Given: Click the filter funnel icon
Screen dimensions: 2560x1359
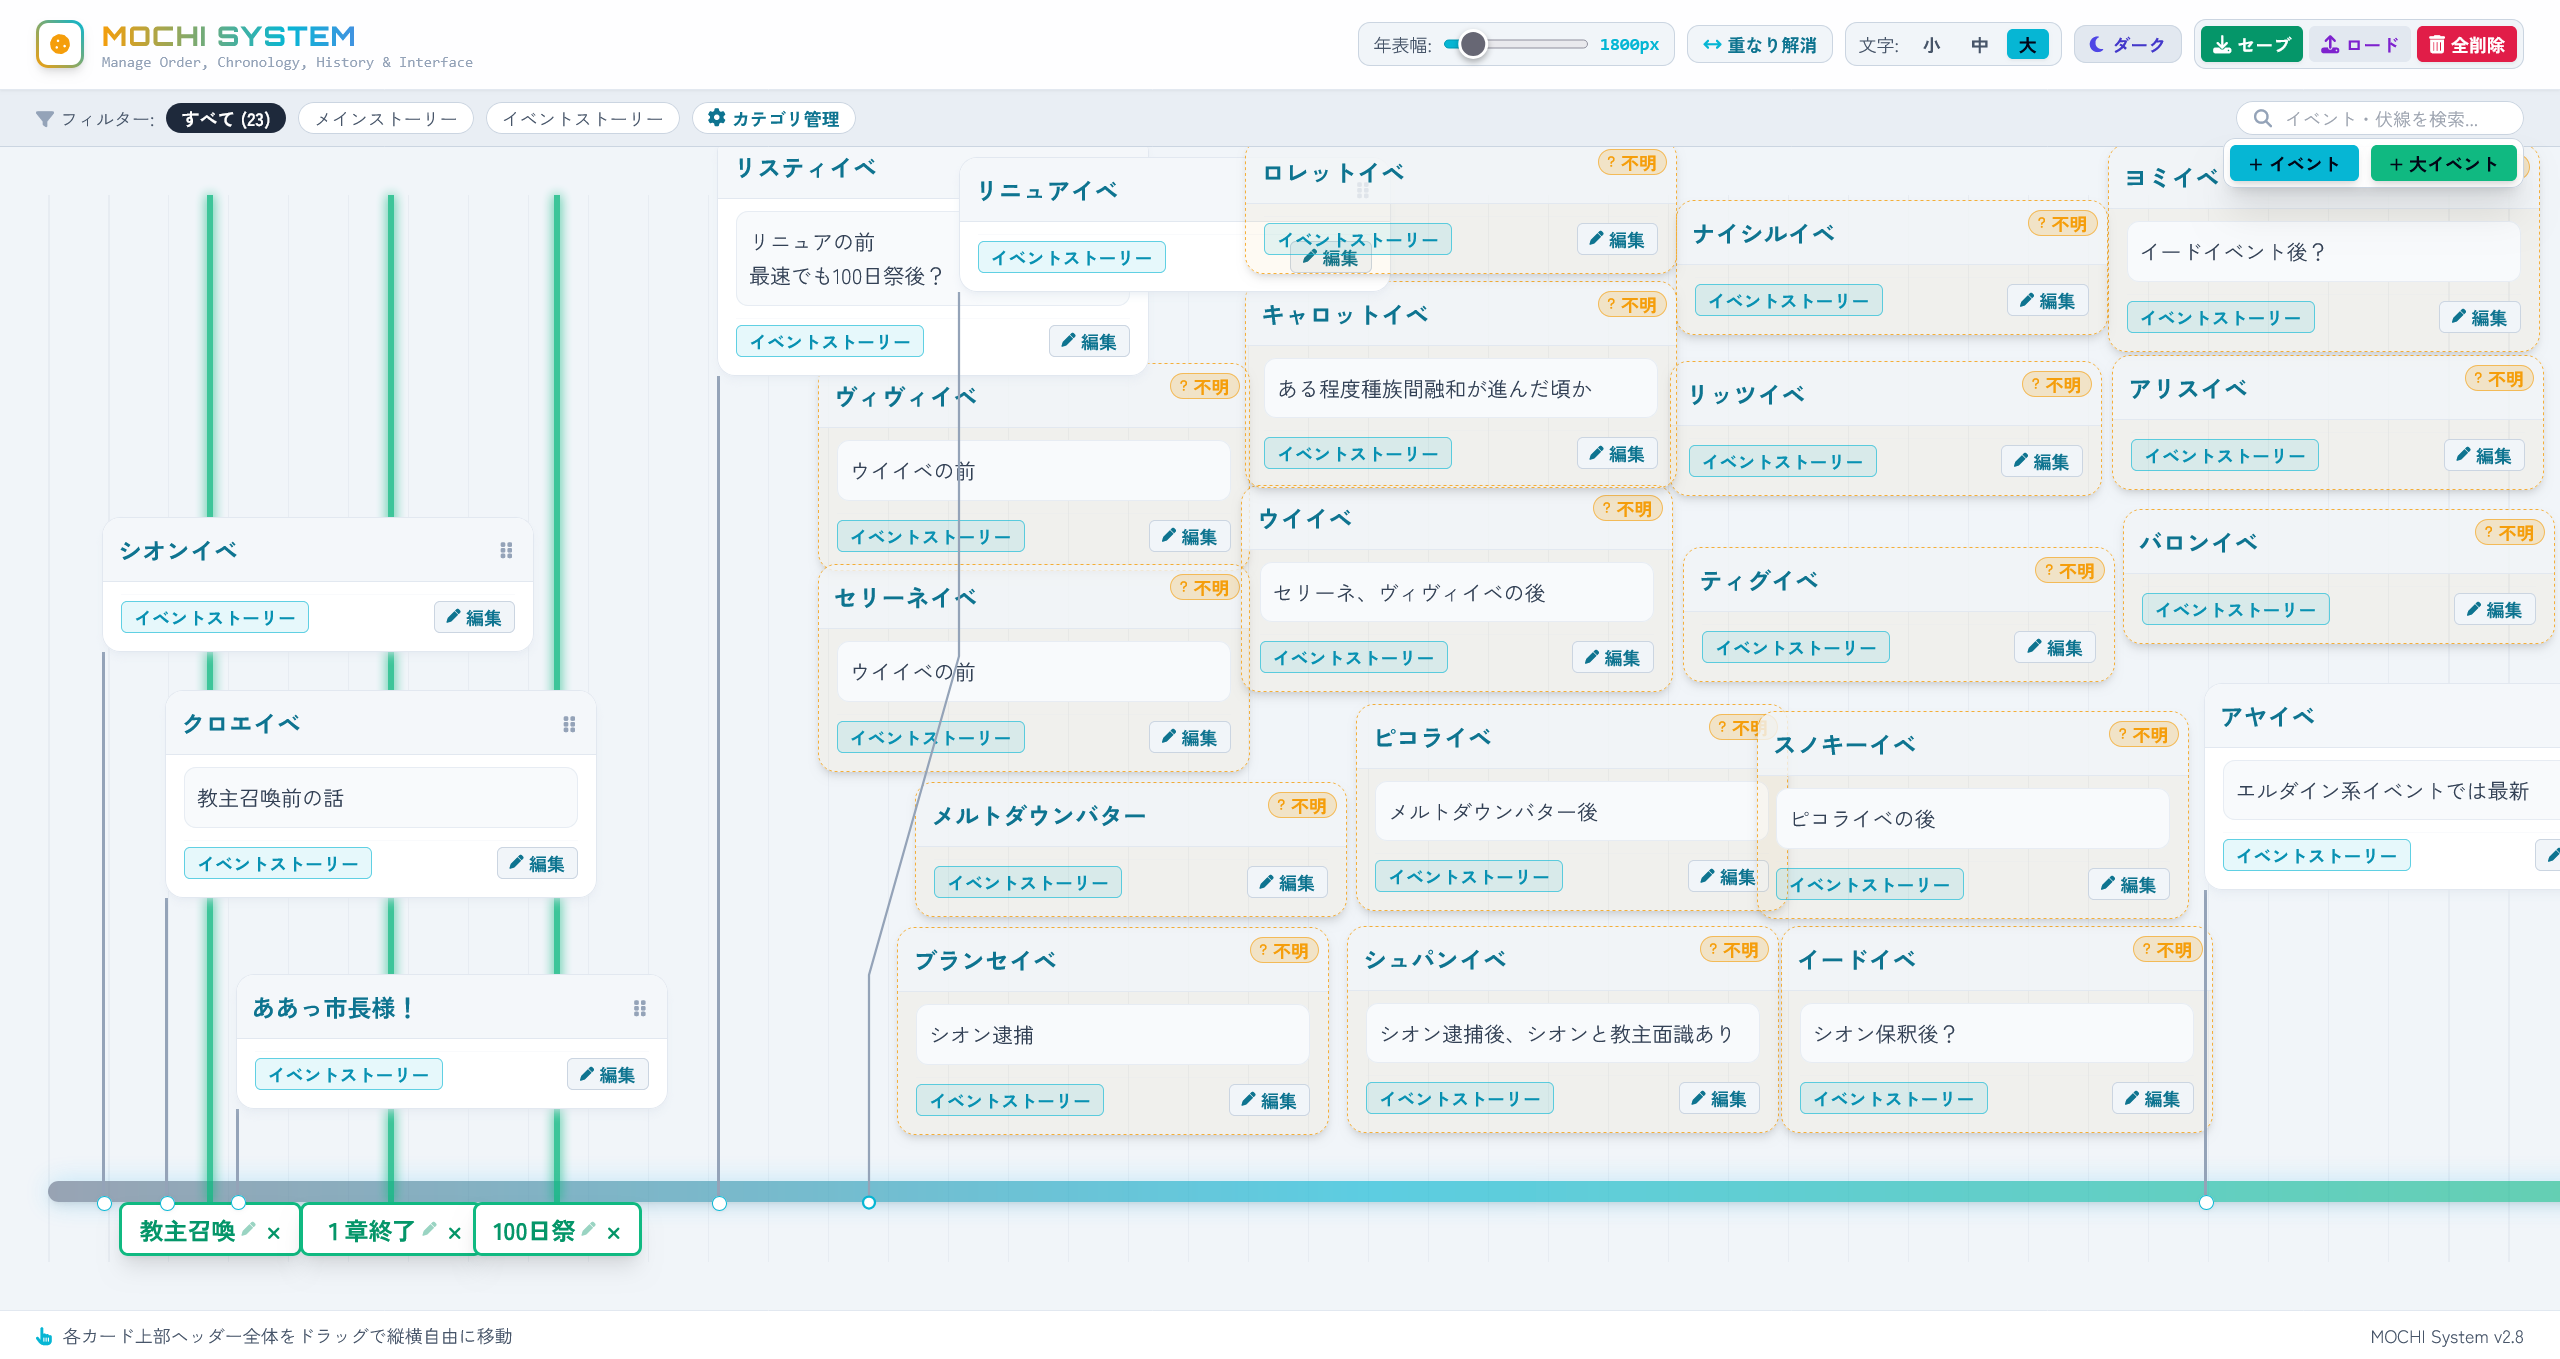Looking at the screenshot, I should [x=44, y=119].
